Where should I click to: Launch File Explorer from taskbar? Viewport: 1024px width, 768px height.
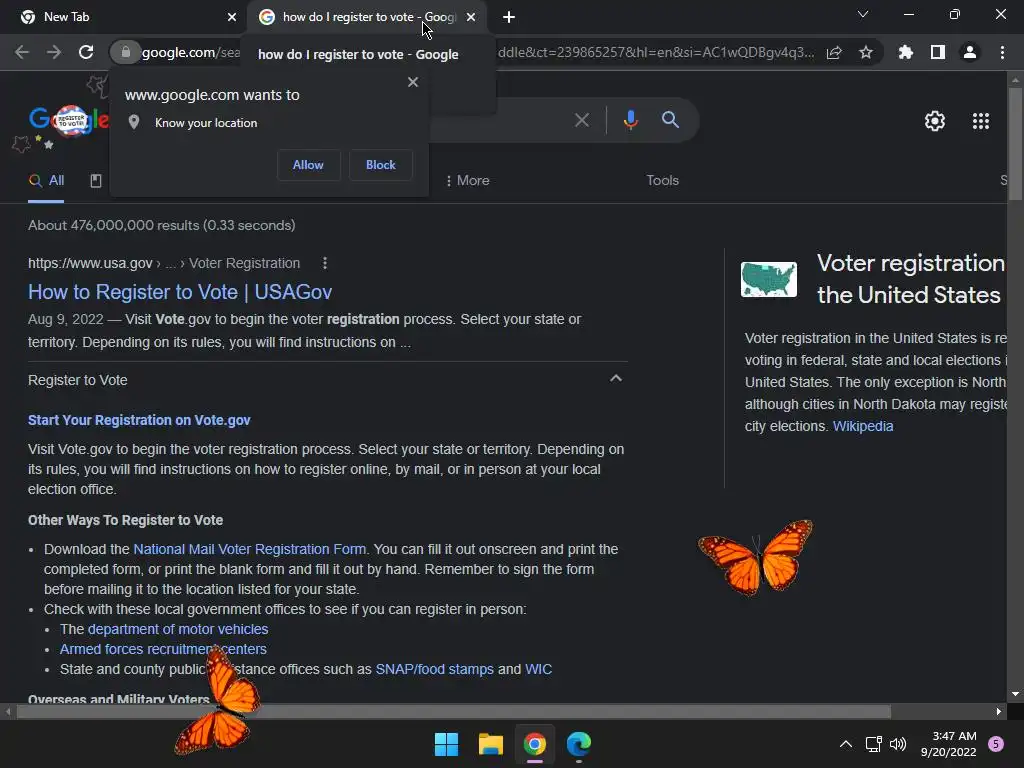(490, 744)
